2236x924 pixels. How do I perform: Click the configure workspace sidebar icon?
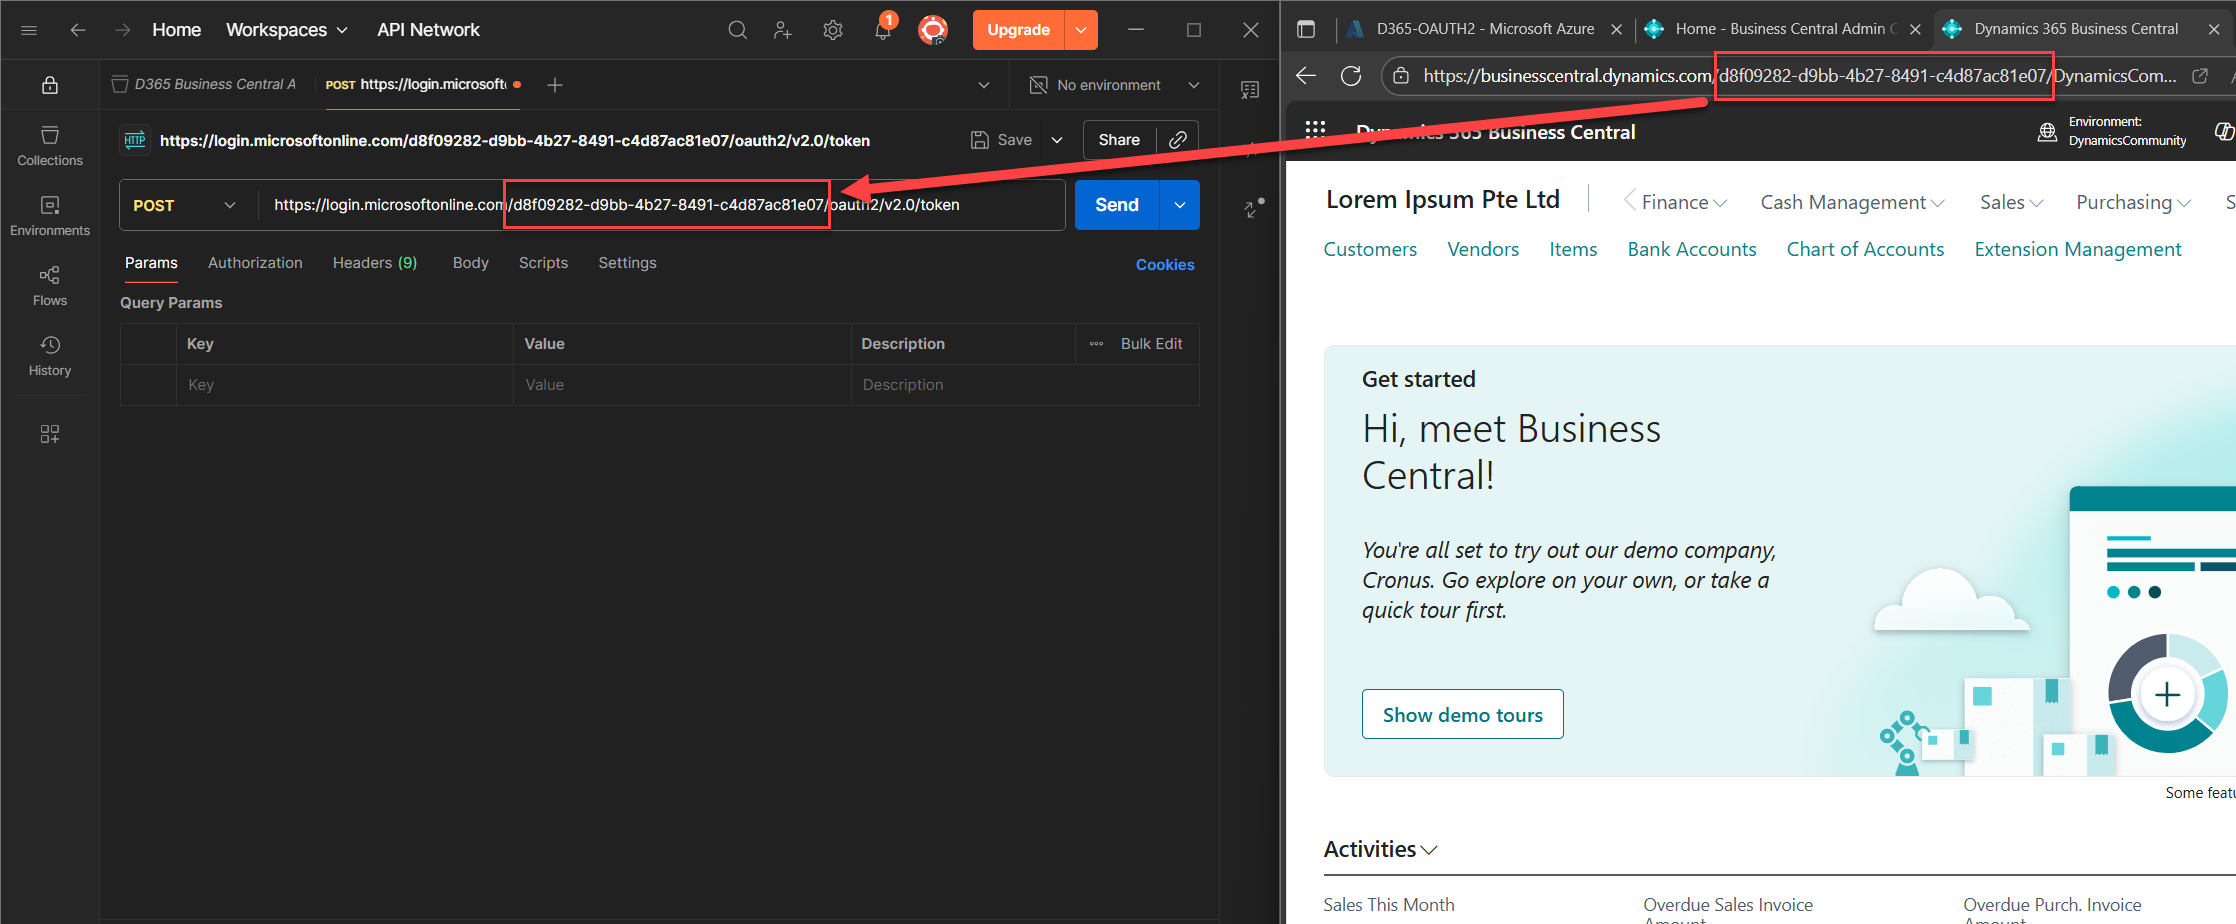click(x=50, y=434)
